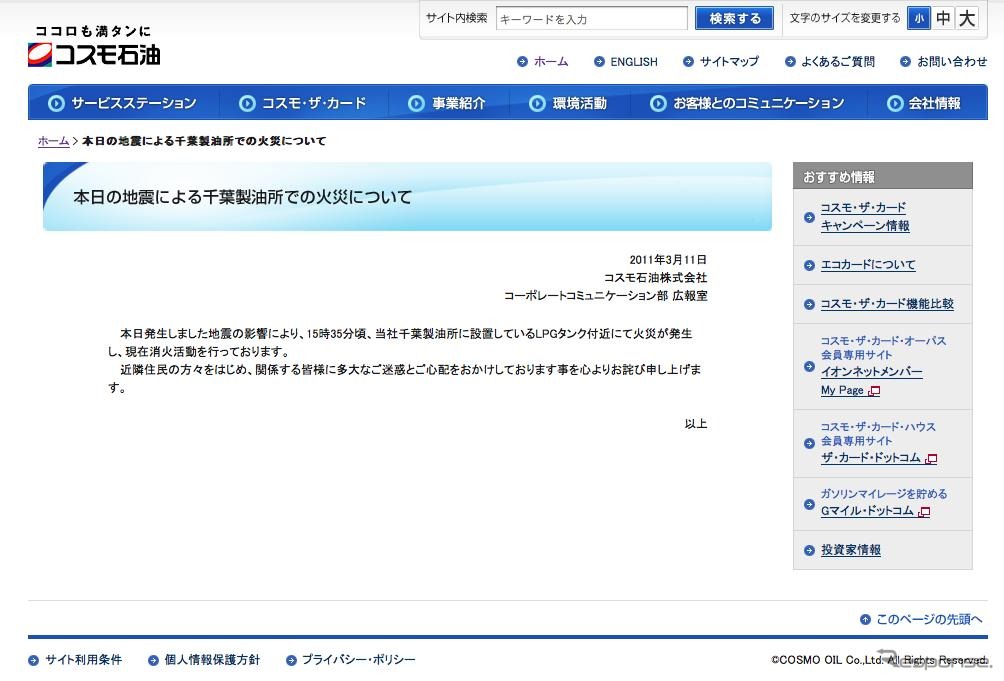1004x681 pixels.
Task: Click the arrow icon before このページの先頭へ
Action: tap(865, 620)
